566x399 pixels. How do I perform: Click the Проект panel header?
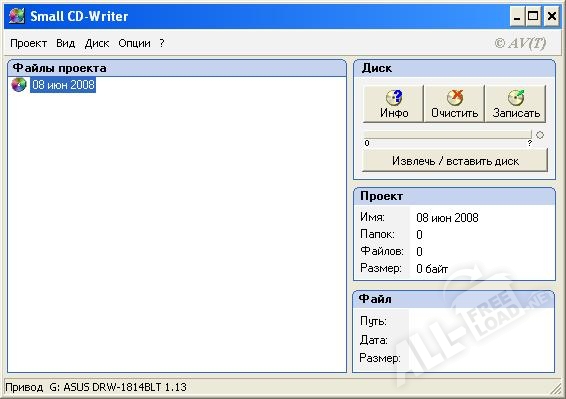coord(454,196)
